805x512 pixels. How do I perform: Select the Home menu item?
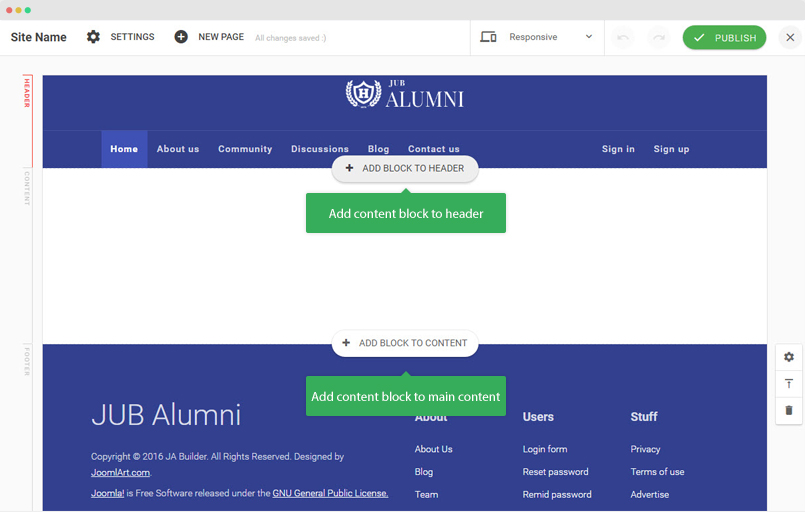(124, 149)
